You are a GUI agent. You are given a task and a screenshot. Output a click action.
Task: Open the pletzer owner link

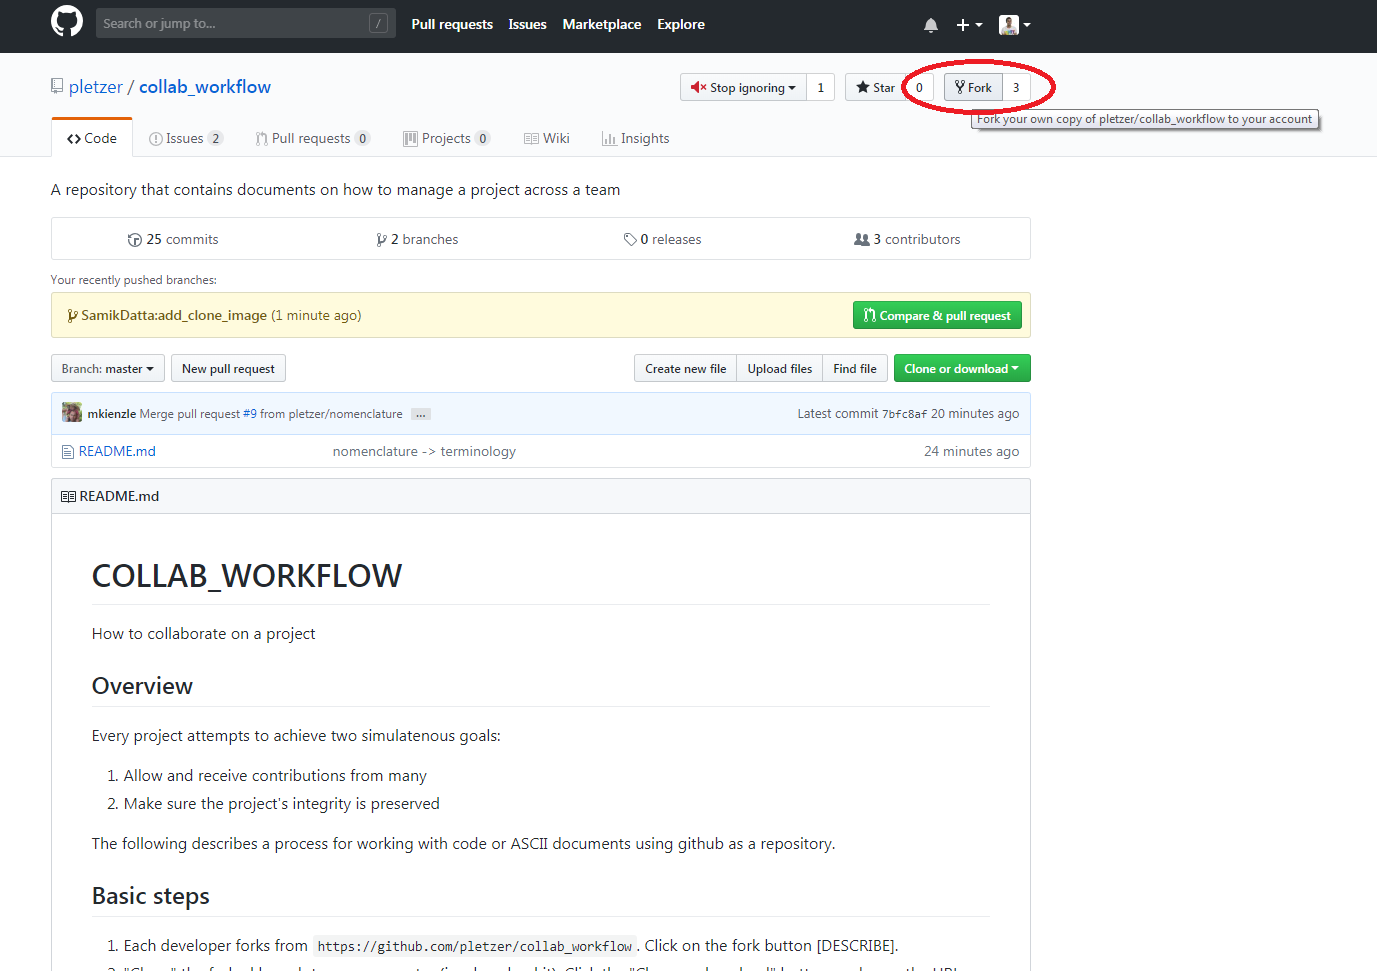(x=96, y=87)
